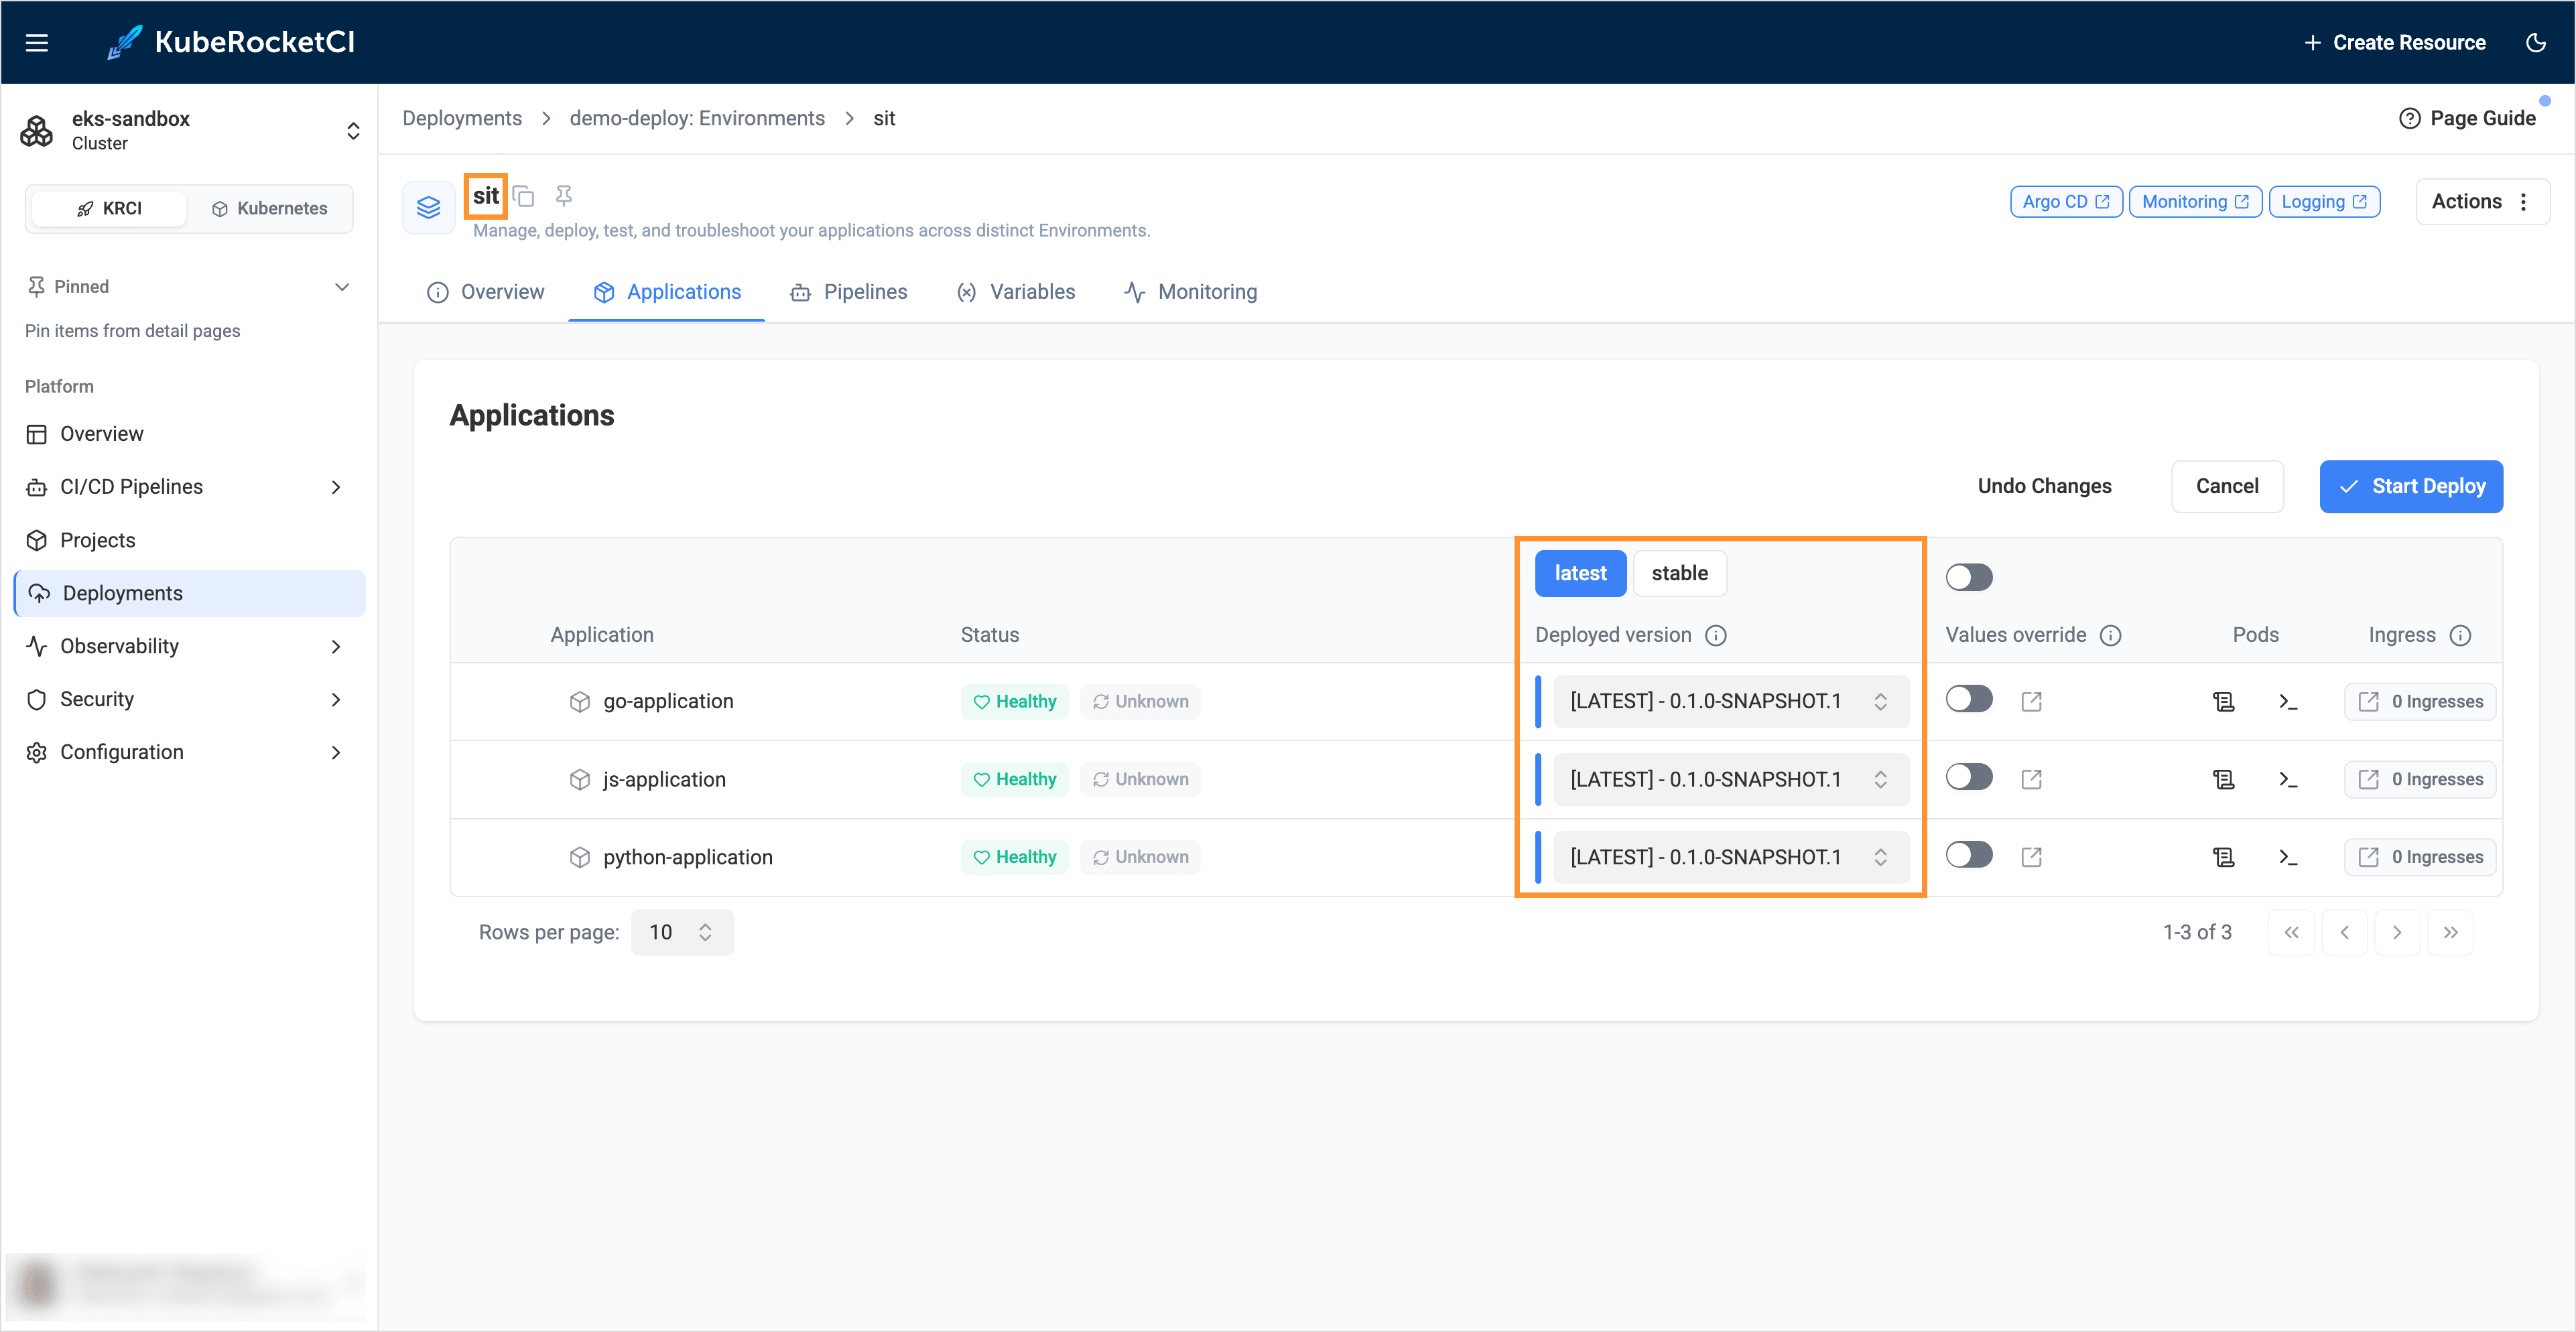Show Deployed version info tooltip
Image resolution: width=2576 pixels, height=1332 pixels.
[x=1716, y=635]
